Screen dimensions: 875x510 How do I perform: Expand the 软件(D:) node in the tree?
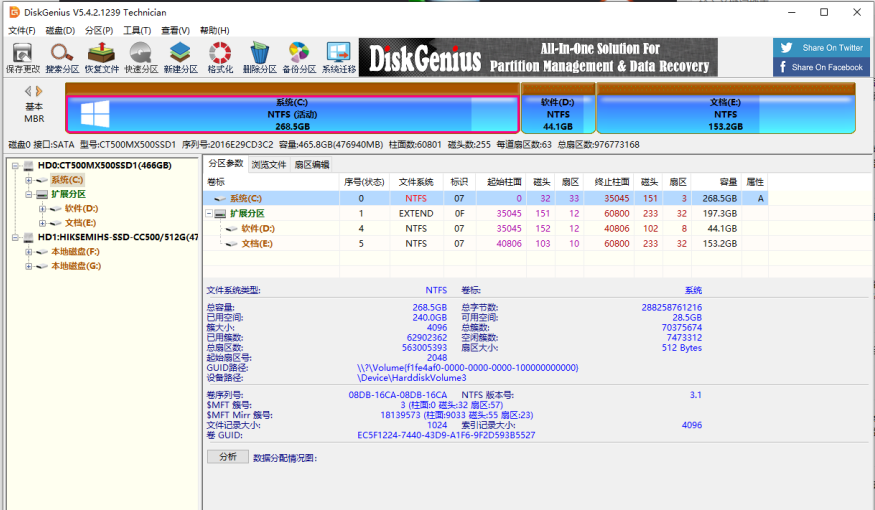pos(42,209)
